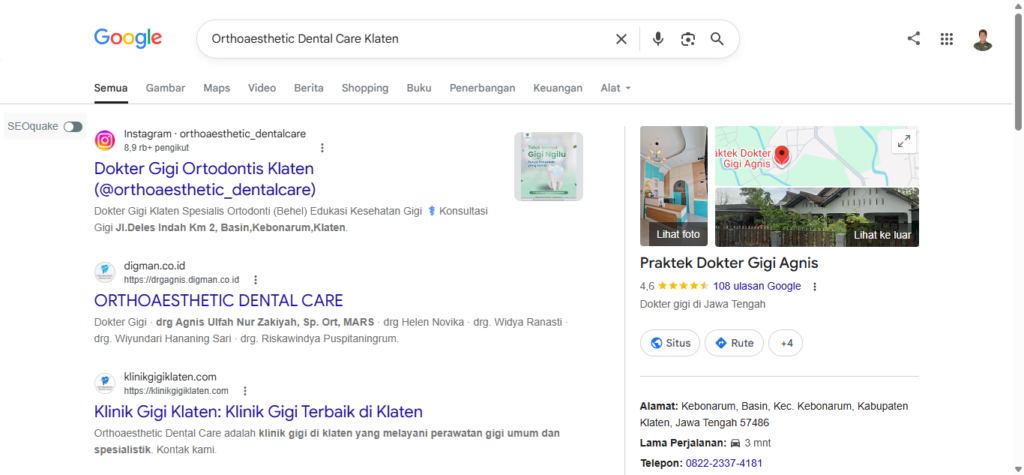This screenshot has height=475, width=1024.
Task: Click the Telepon label link
Action: pos(662,463)
